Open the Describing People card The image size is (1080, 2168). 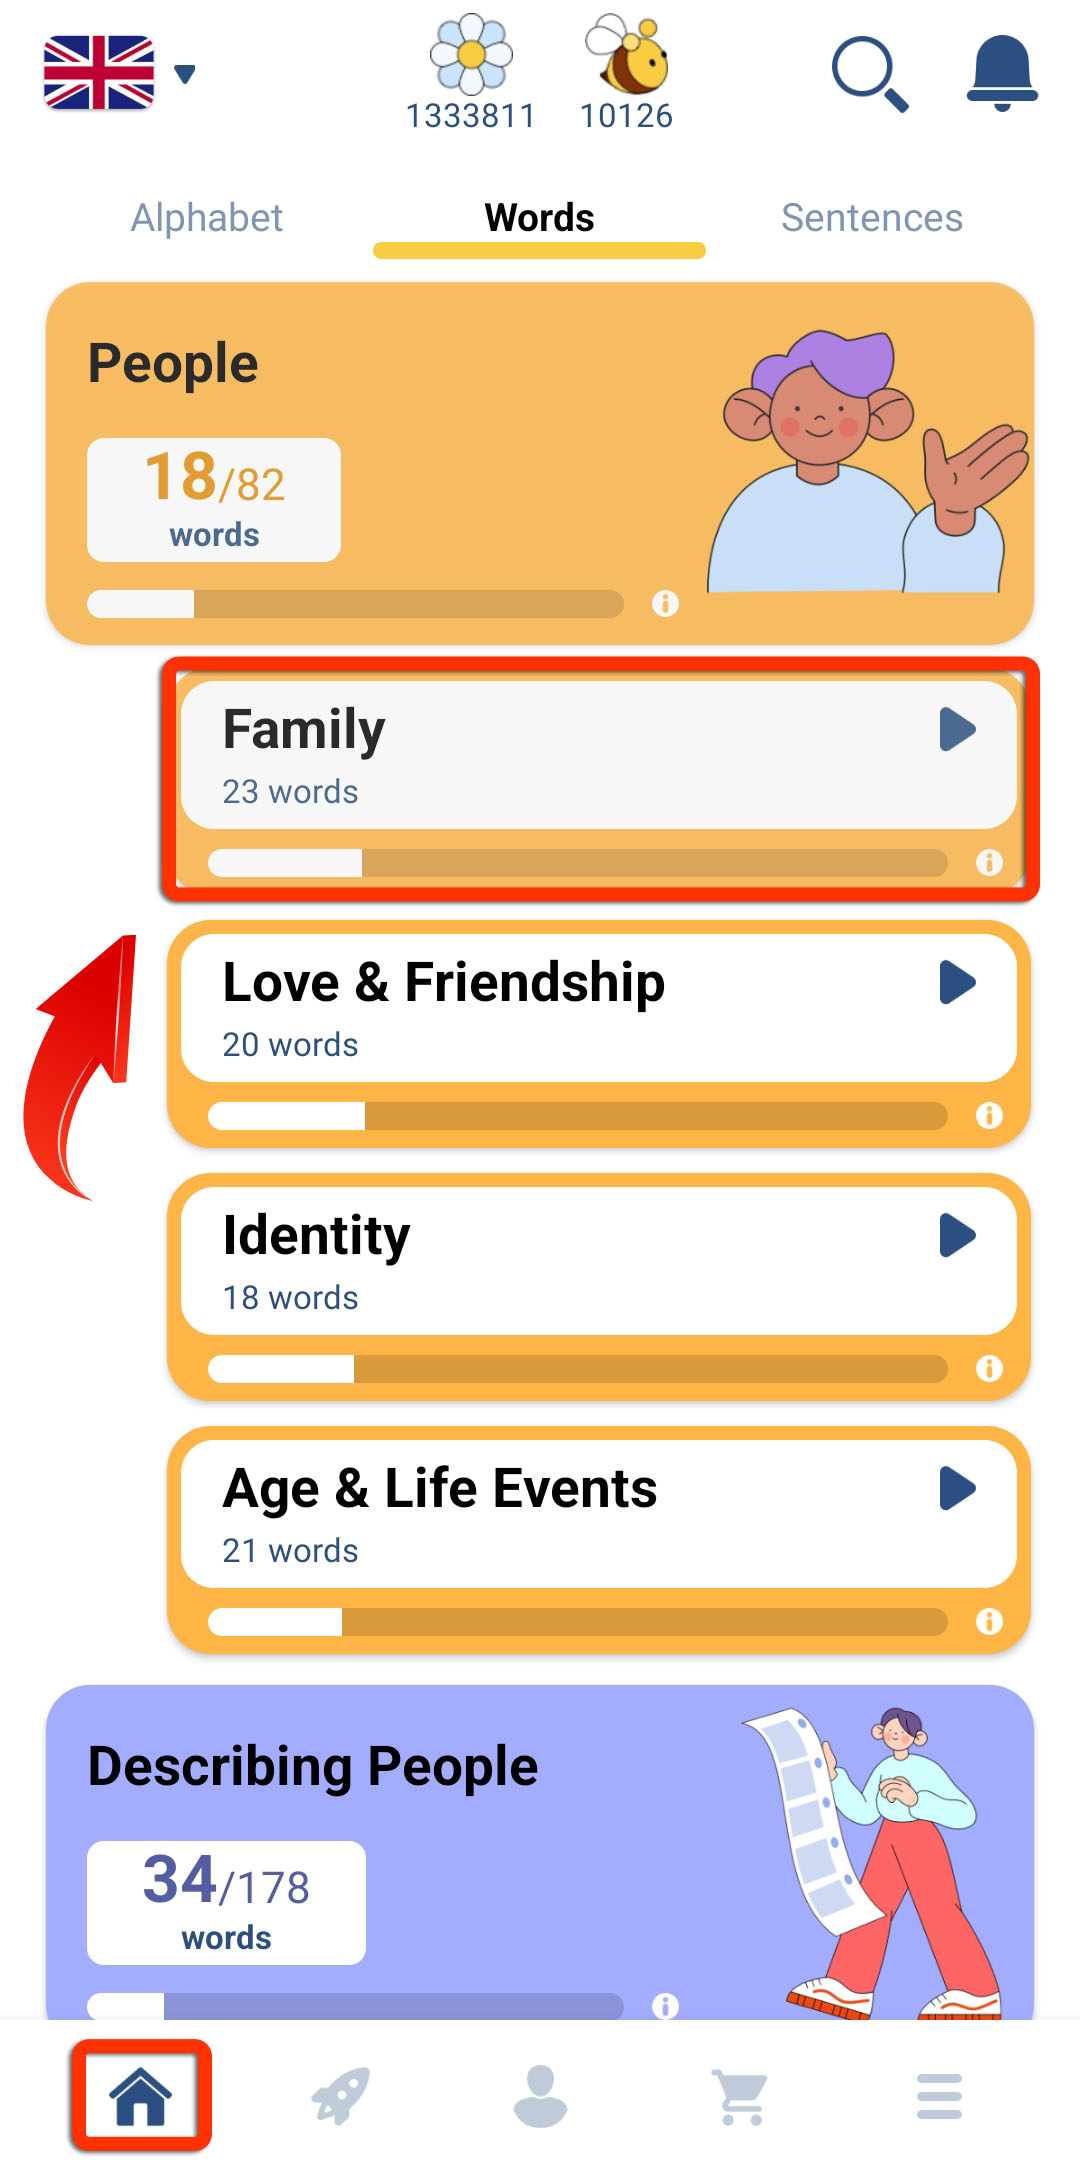[x=539, y=1852]
